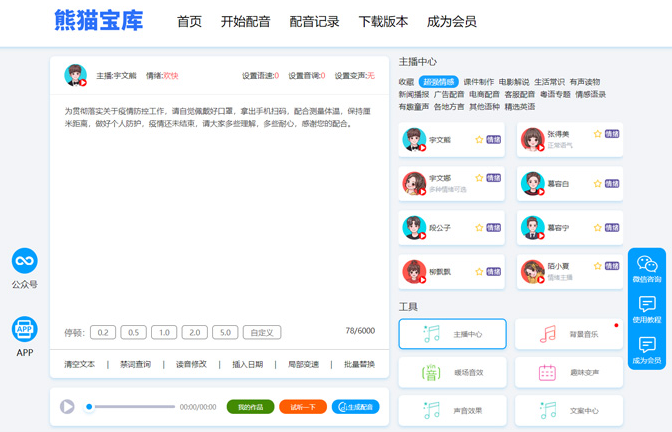Star the anchor 宇文娜
The height and width of the screenshot is (432, 672).
[479, 177]
